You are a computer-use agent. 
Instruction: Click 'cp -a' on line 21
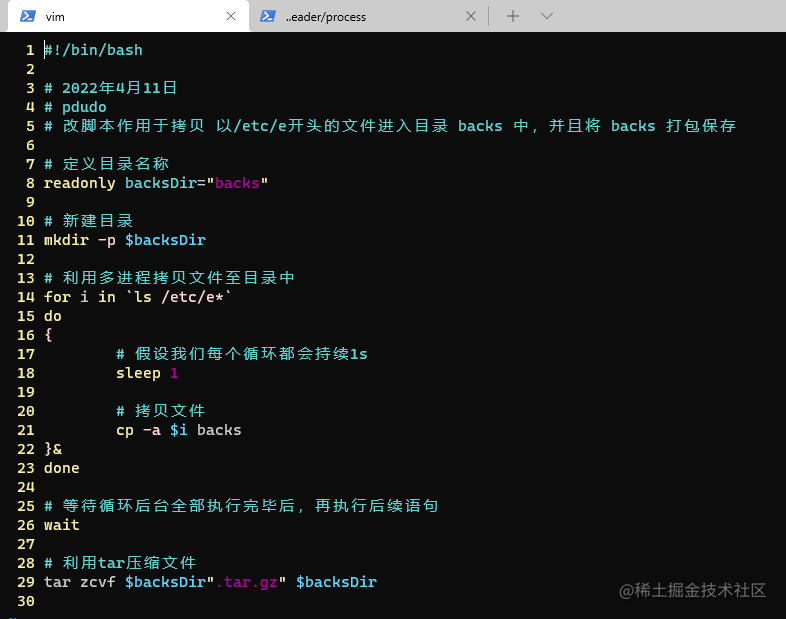click(x=138, y=431)
